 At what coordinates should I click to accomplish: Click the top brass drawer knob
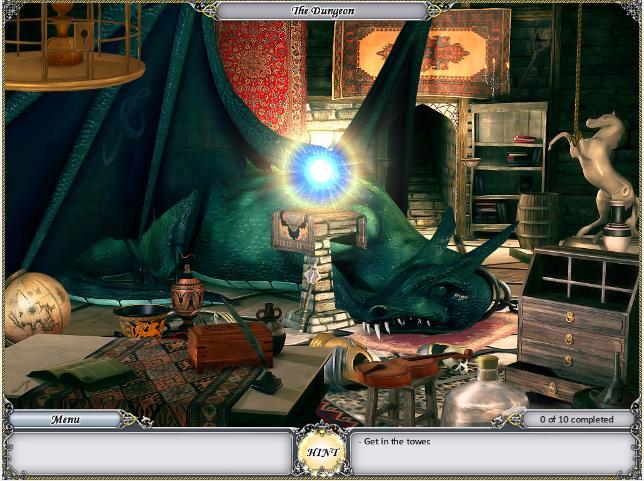[570, 317]
